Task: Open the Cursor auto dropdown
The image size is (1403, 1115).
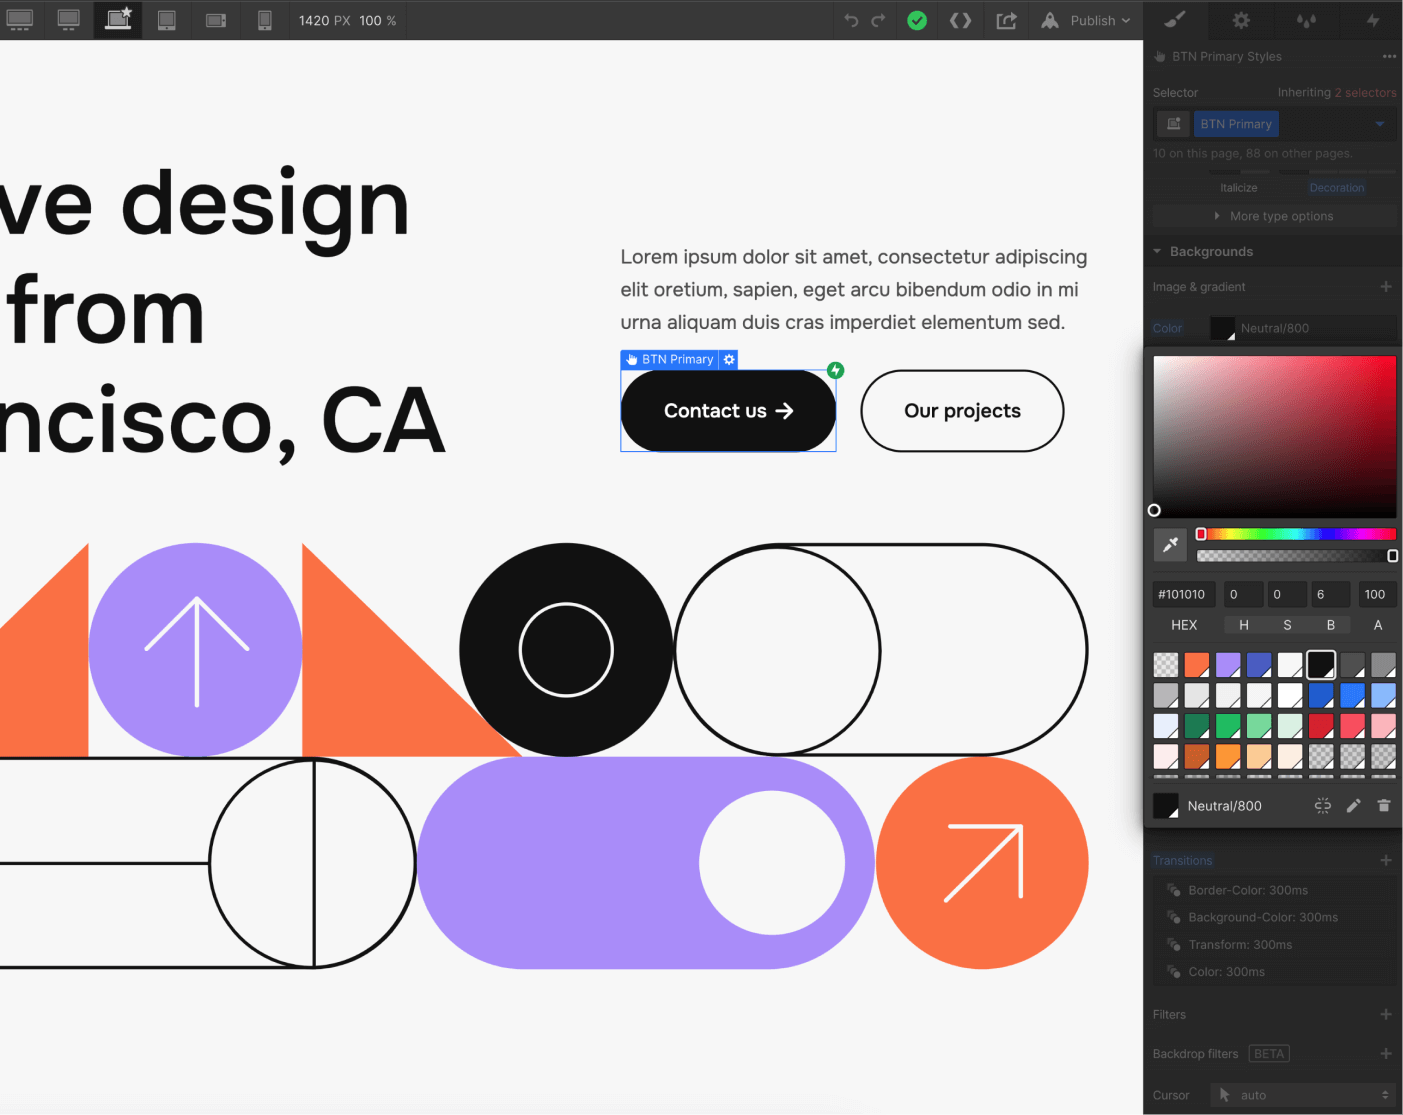Action: coord(1303,1095)
